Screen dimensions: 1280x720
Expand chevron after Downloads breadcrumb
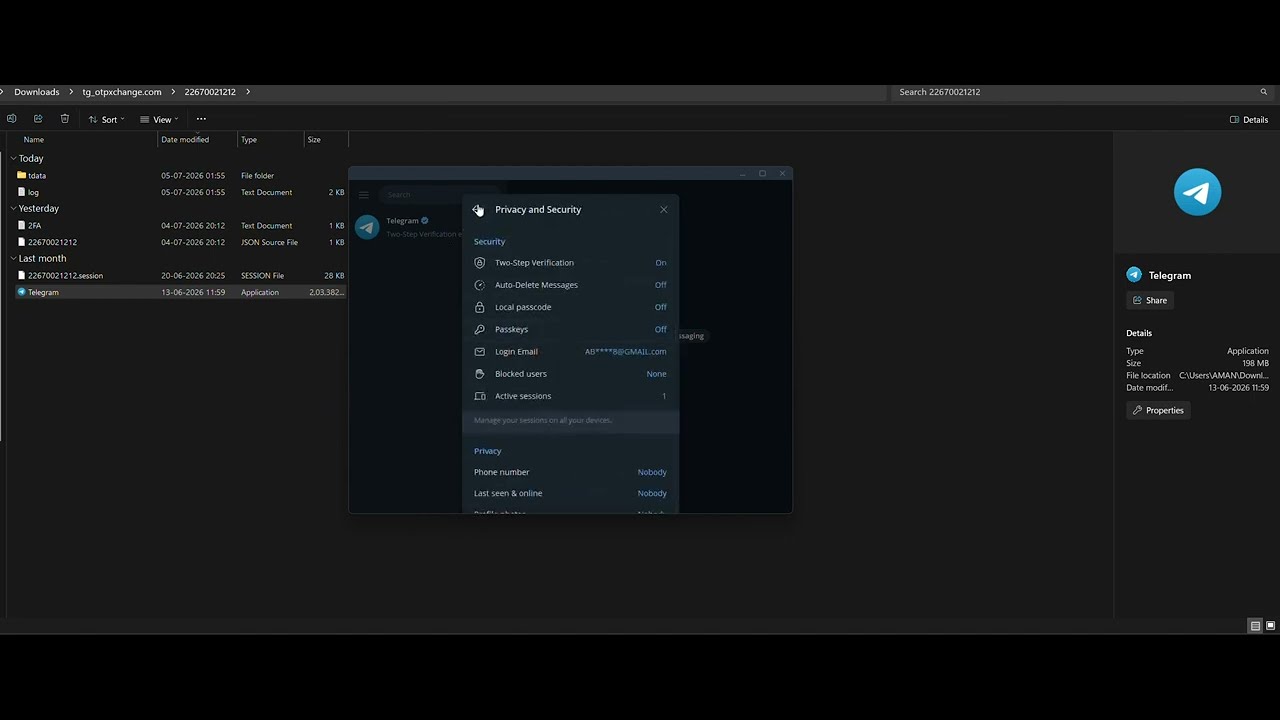pos(72,92)
